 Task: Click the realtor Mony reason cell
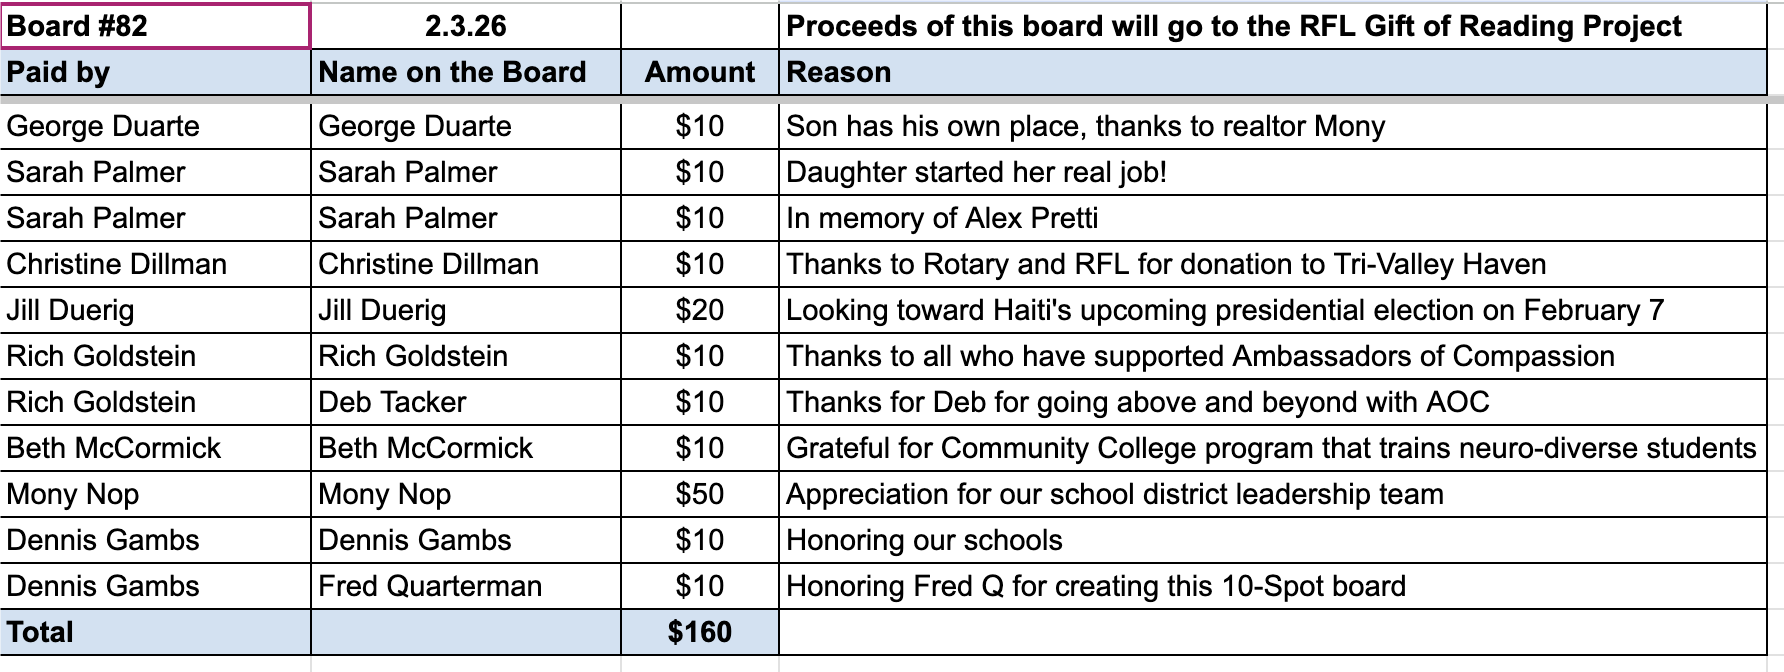tap(1272, 126)
